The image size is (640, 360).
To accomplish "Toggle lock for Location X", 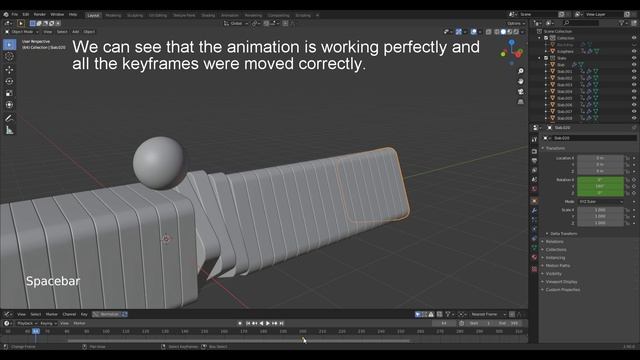I will [x=627, y=158].
